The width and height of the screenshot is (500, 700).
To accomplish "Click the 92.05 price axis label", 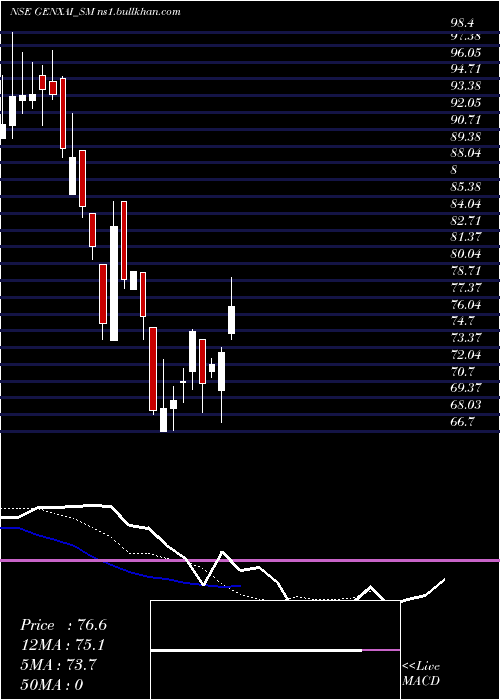I will 466,103.
